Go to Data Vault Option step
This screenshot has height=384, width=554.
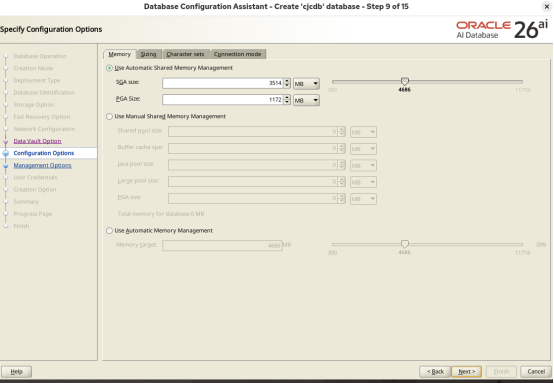point(37,141)
